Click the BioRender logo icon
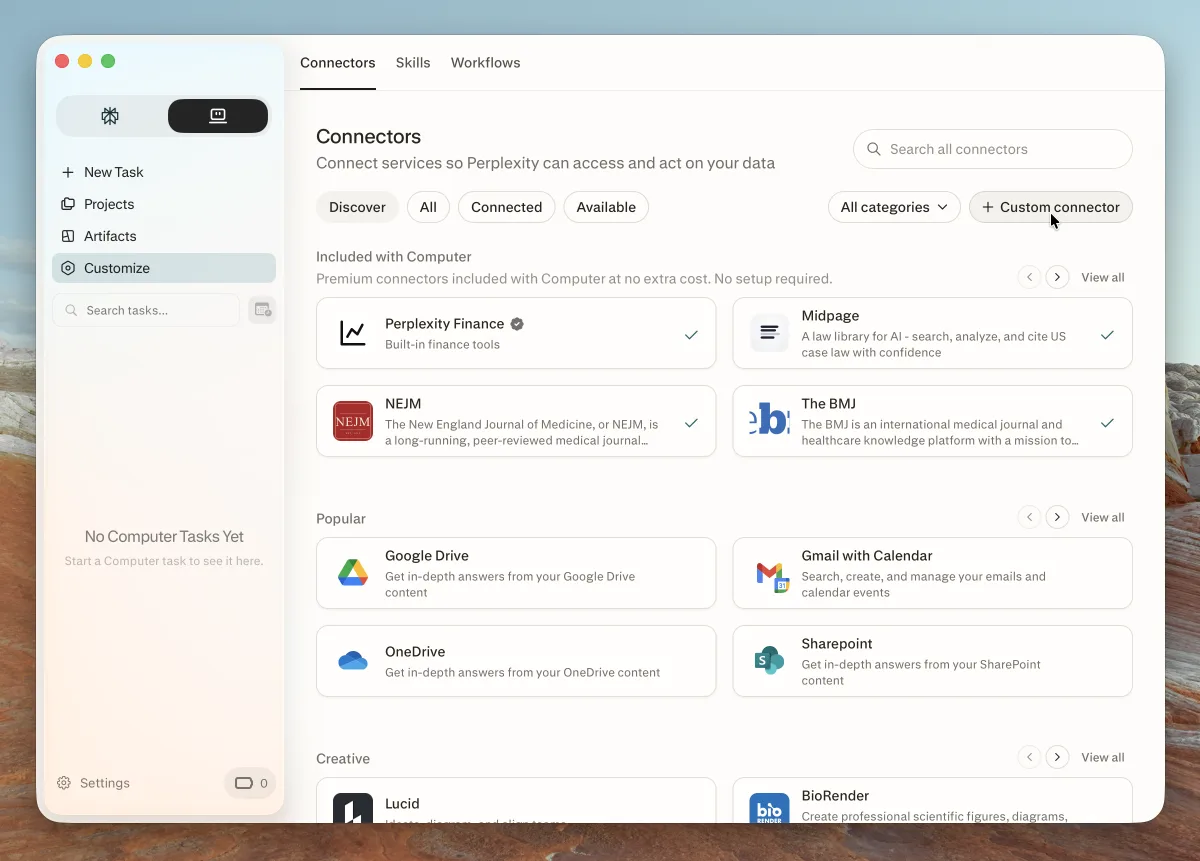This screenshot has height=861, width=1200. pos(769,808)
